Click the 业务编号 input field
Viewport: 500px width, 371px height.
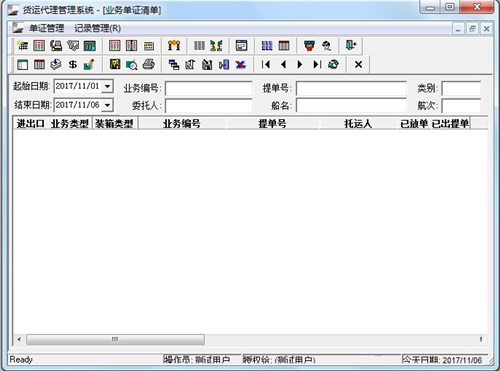pyautogui.click(x=209, y=88)
